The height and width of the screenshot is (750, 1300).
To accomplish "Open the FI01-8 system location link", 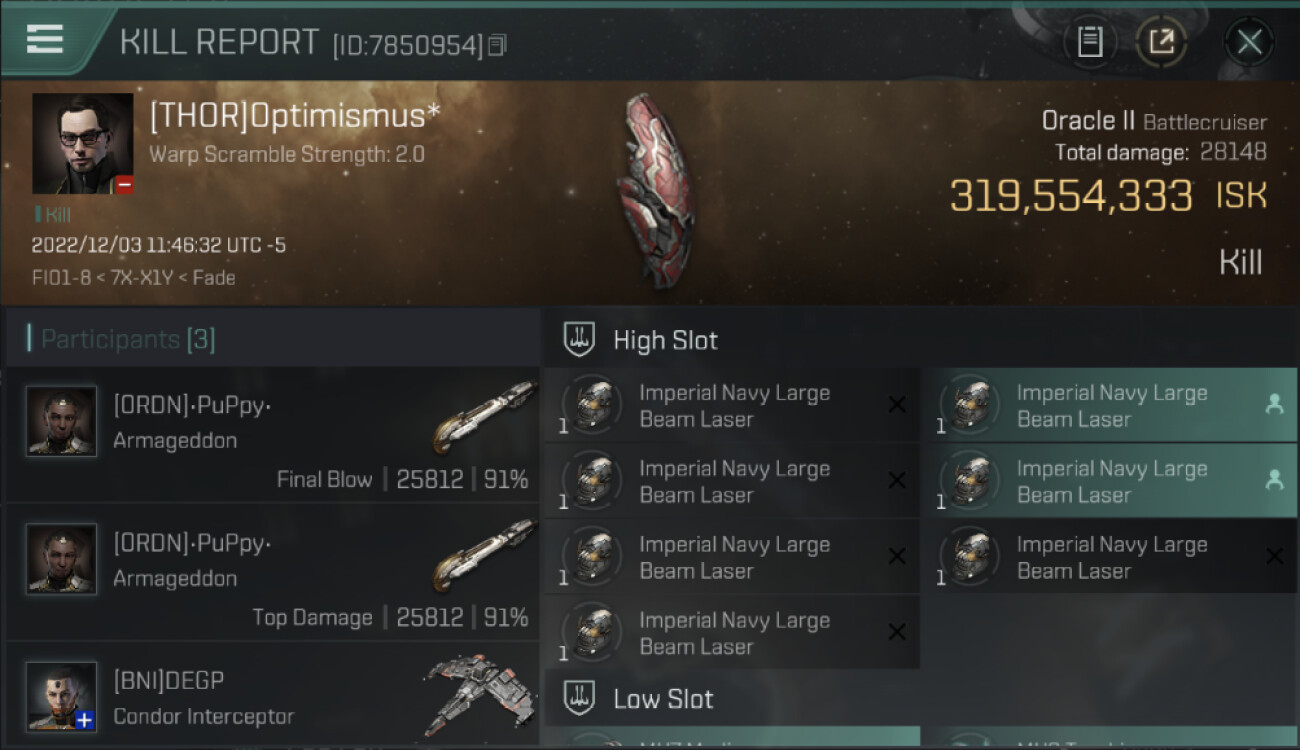I will [61, 278].
